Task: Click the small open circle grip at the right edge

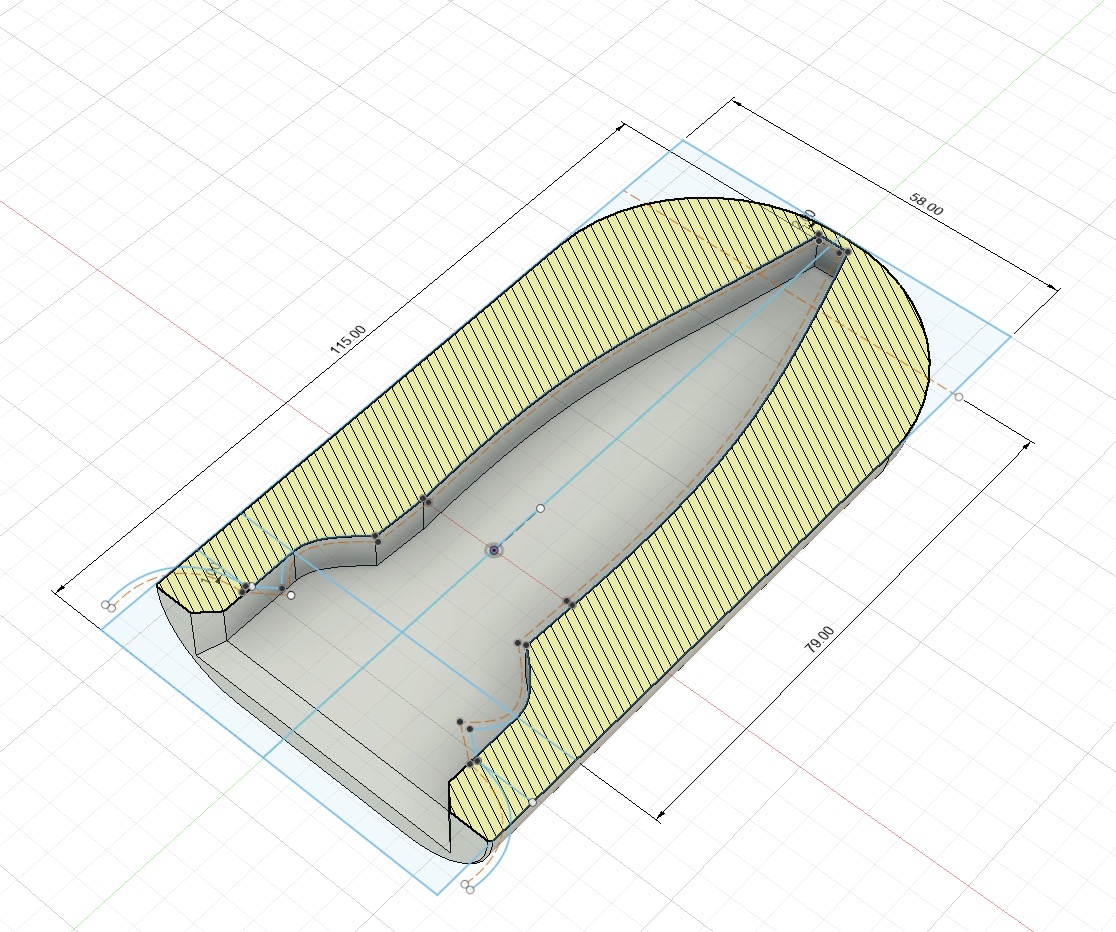Action: pos(958,395)
